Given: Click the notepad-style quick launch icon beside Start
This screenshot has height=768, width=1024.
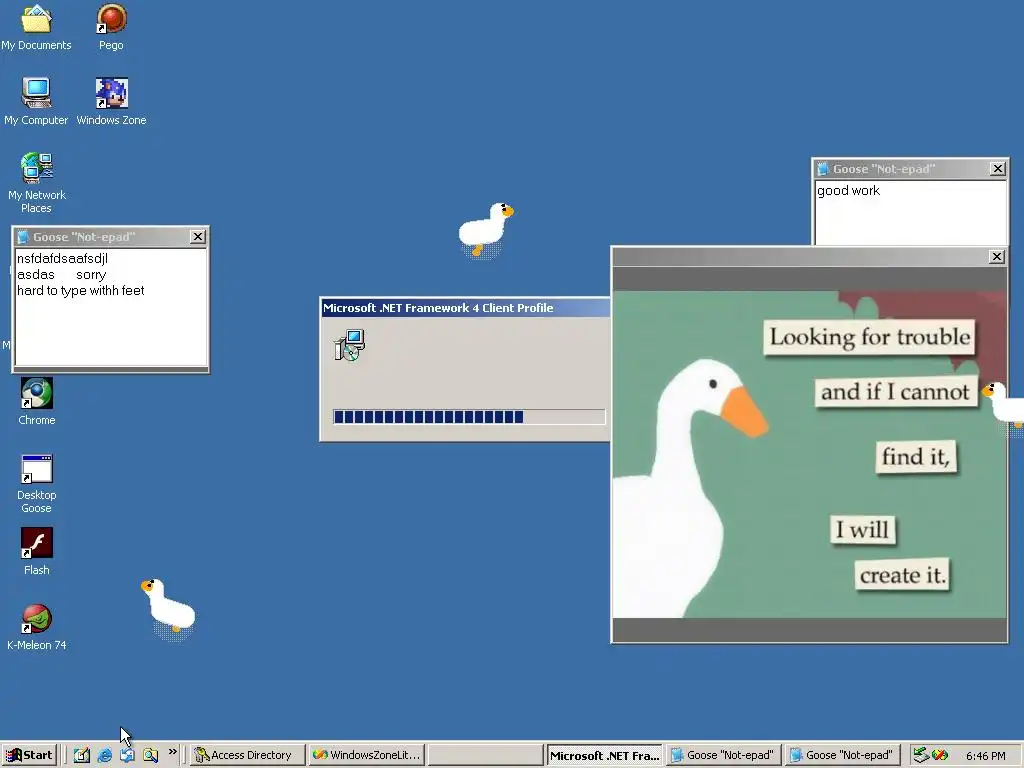Looking at the screenshot, I should (82, 755).
